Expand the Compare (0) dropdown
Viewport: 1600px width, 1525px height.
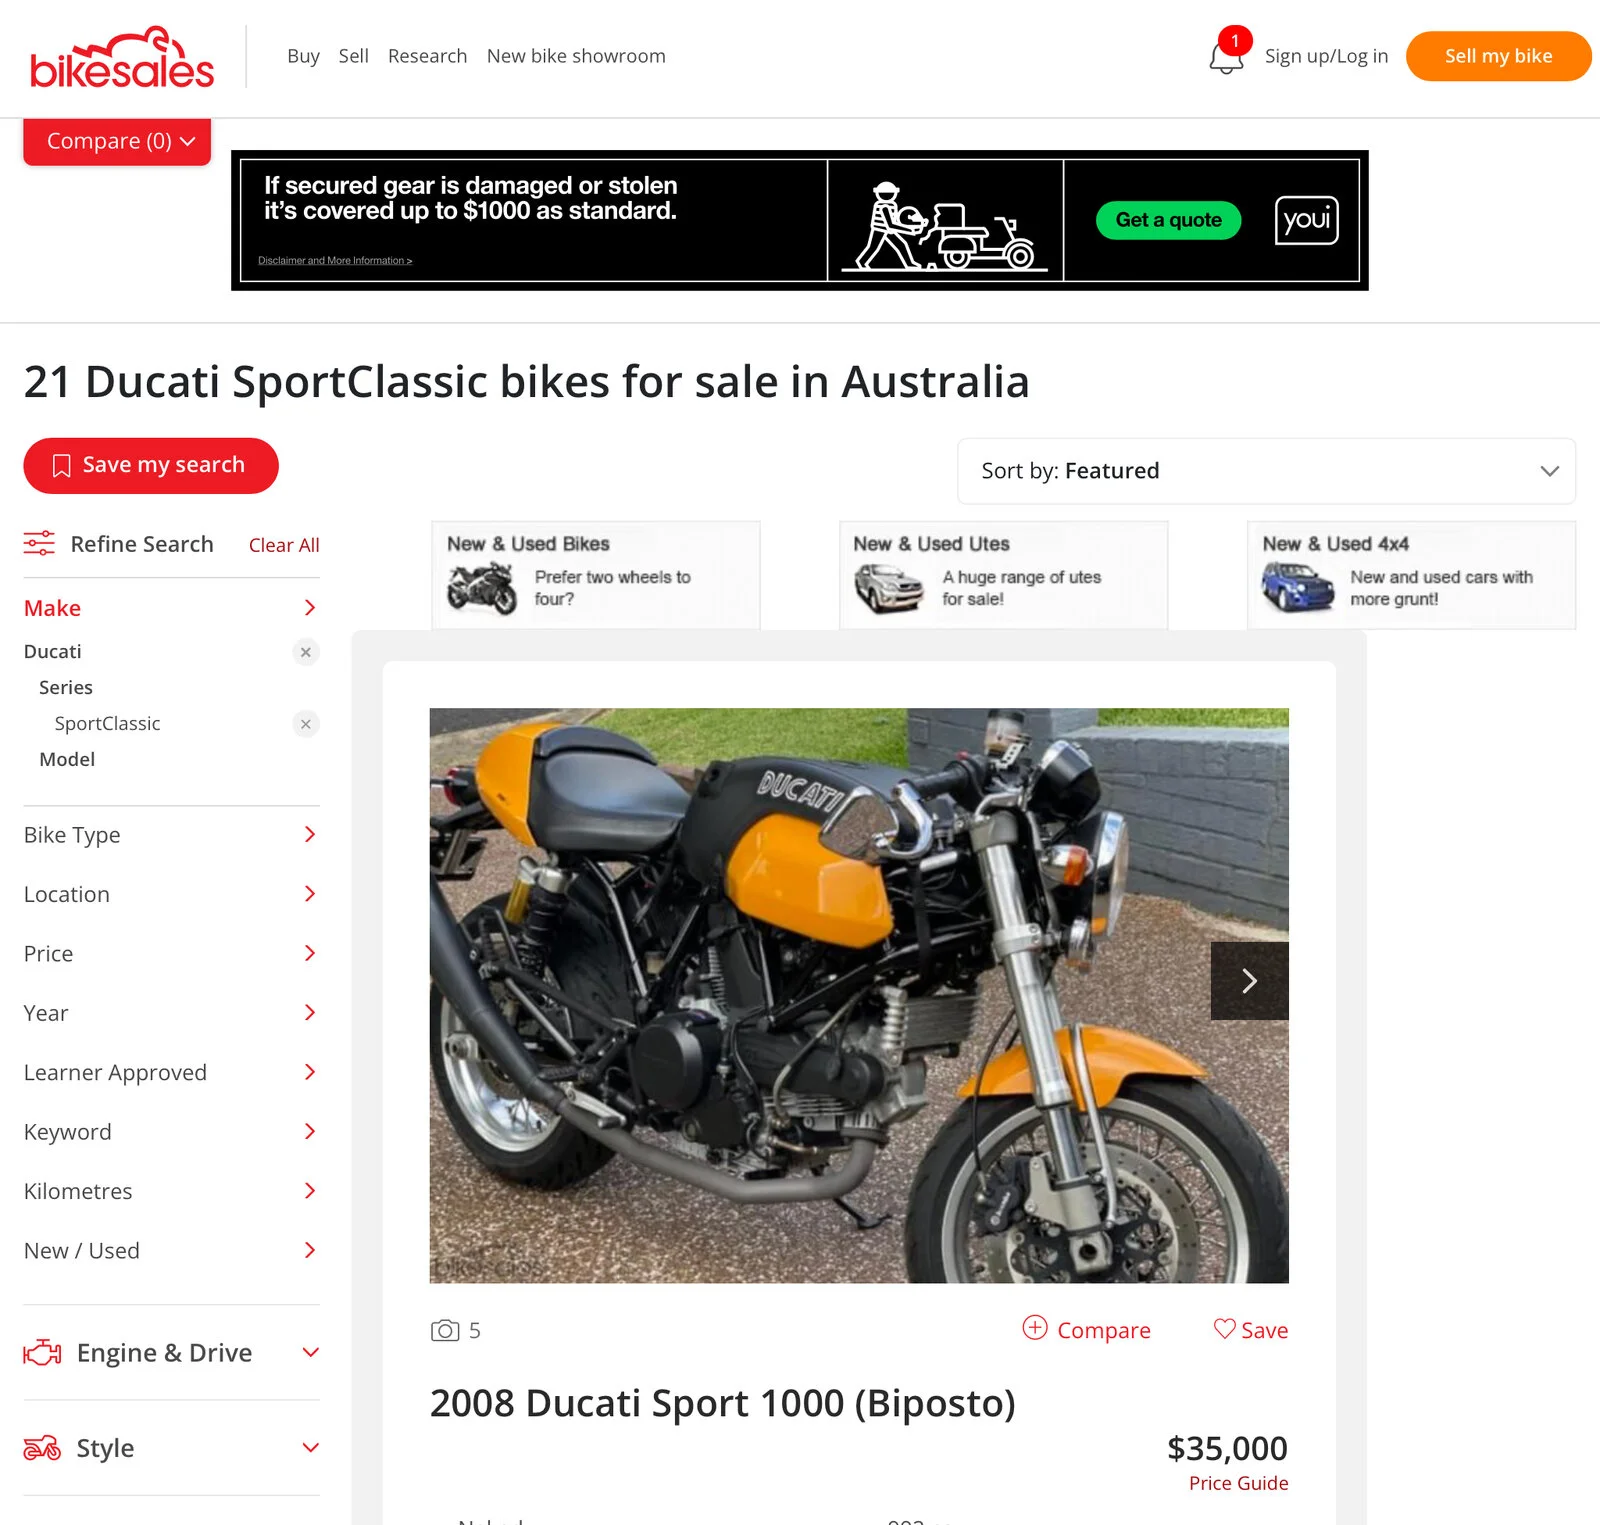117,141
